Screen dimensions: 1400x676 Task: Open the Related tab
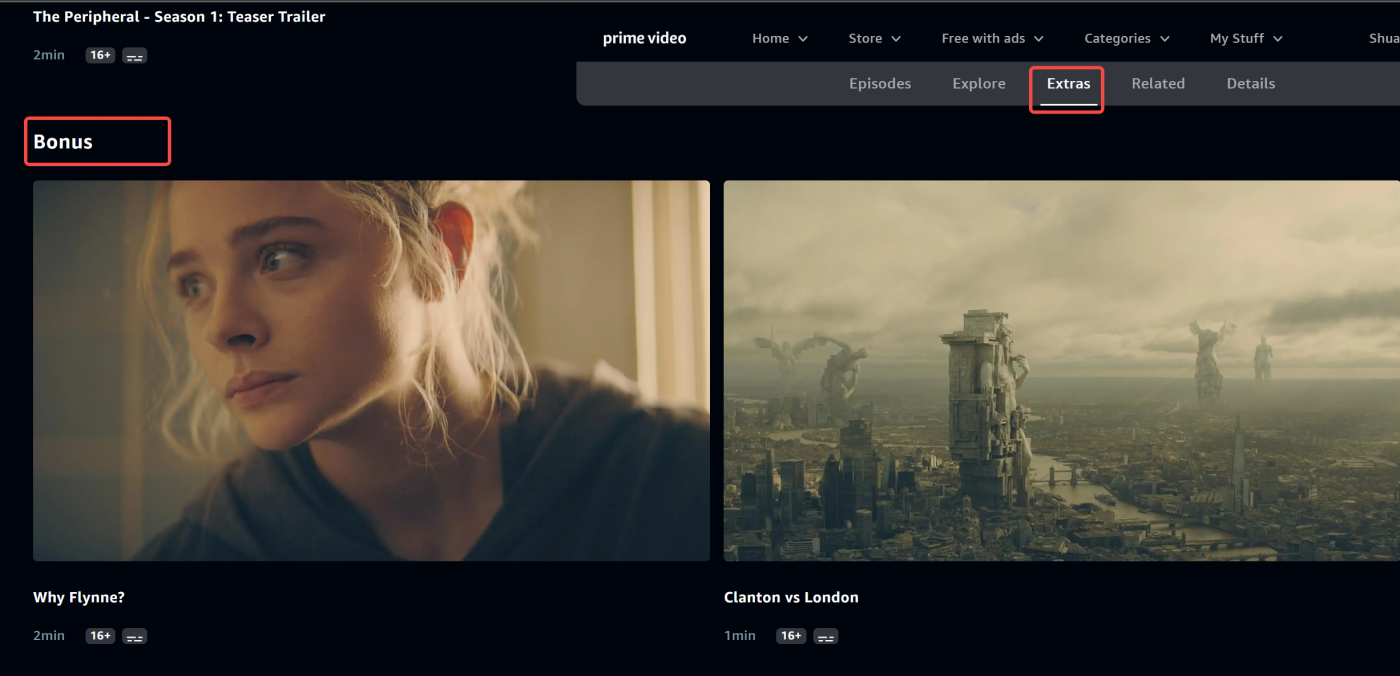pyautogui.click(x=1158, y=84)
